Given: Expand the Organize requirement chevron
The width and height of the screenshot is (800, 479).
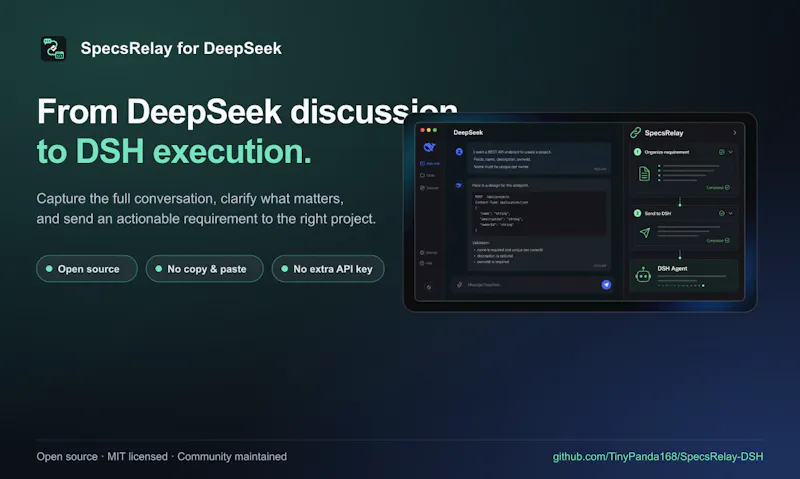Looking at the screenshot, I should (x=731, y=152).
